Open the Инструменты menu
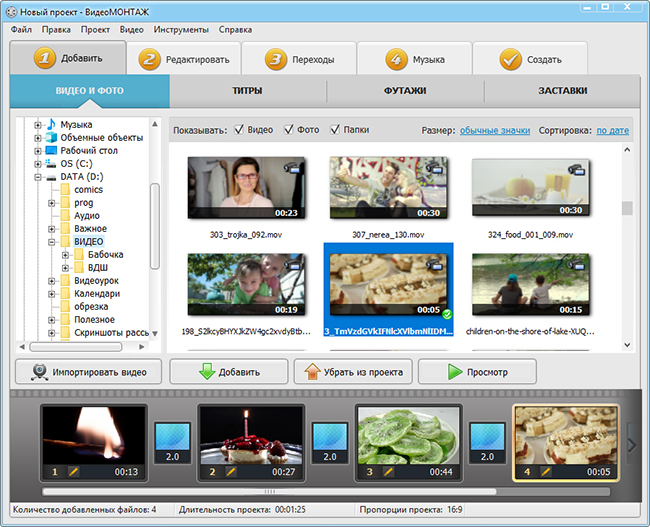This screenshot has width=650, height=527. pos(180,30)
